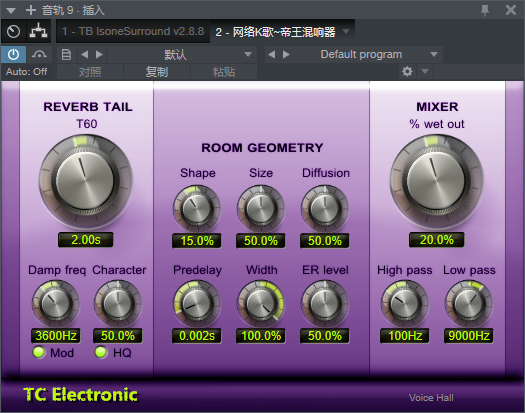Viewport: 525px width, 413px height.
Task: Pin the plugin window
Action: (485, 10)
